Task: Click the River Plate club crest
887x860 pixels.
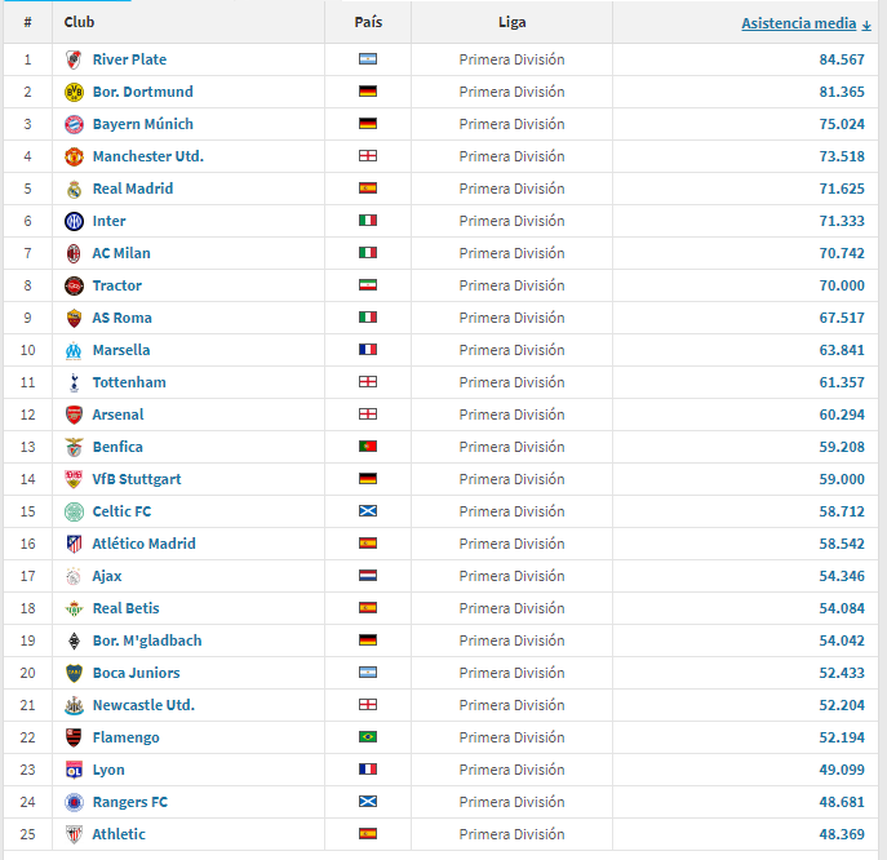Action: [x=74, y=59]
